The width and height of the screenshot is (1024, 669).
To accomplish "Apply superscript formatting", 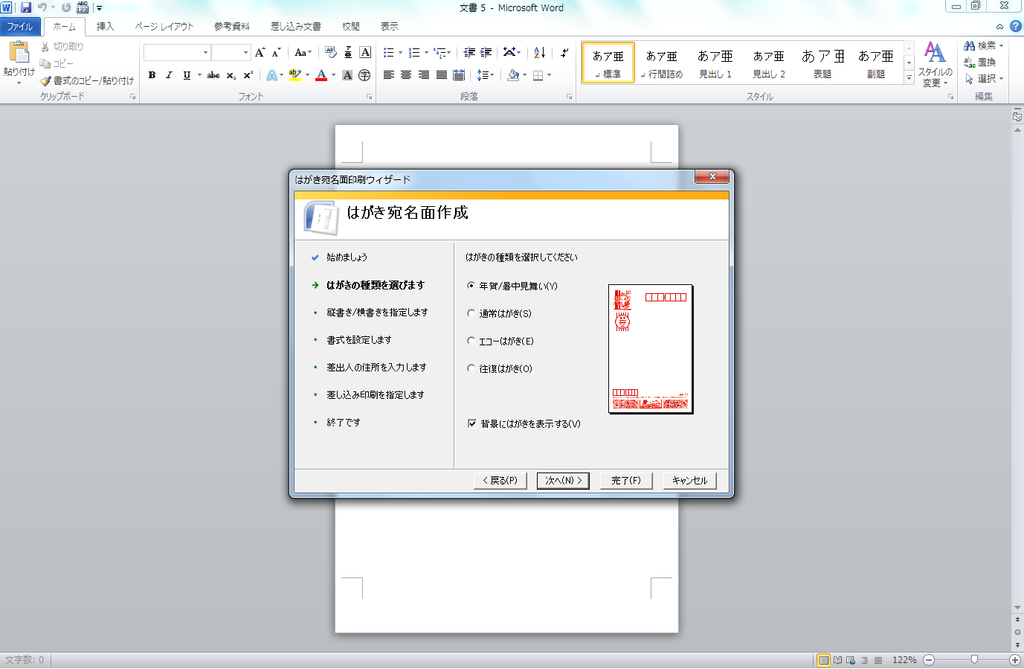I will [x=248, y=75].
